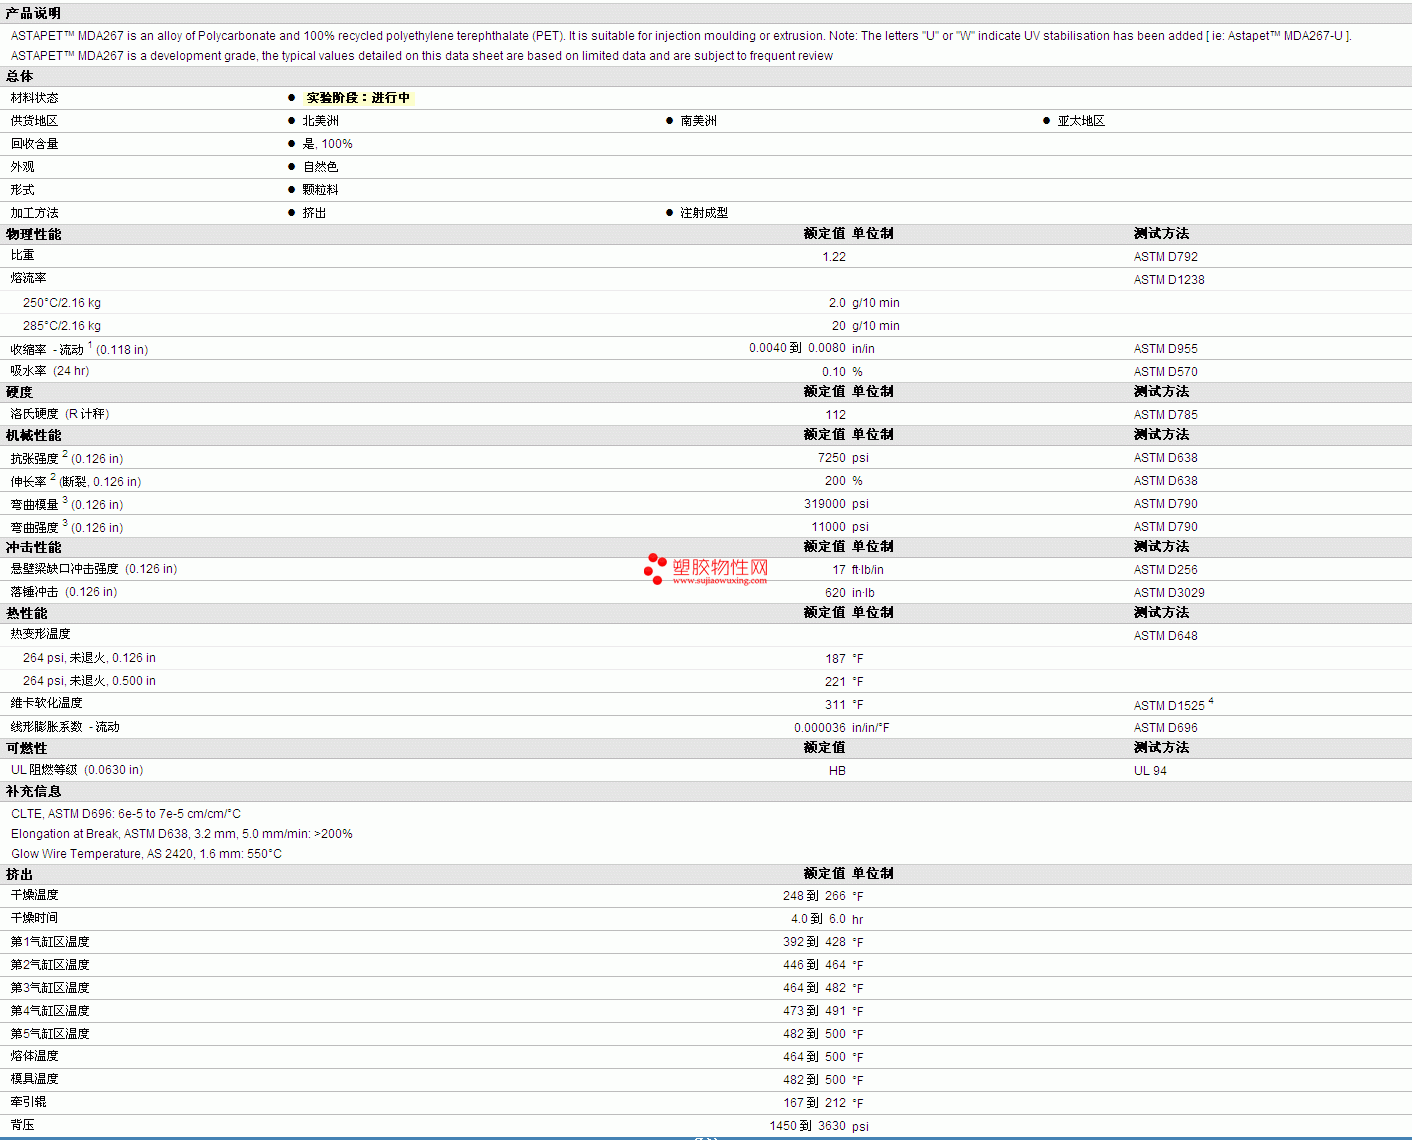Select the 北美洲 region entry
The width and height of the screenshot is (1412, 1140).
(321, 121)
